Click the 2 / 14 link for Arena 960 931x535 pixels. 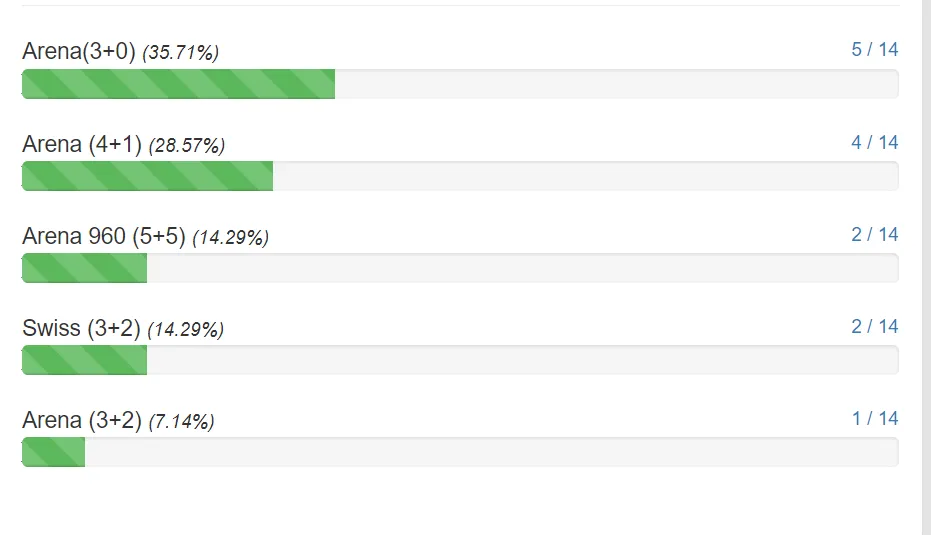click(x=874, y=235)
